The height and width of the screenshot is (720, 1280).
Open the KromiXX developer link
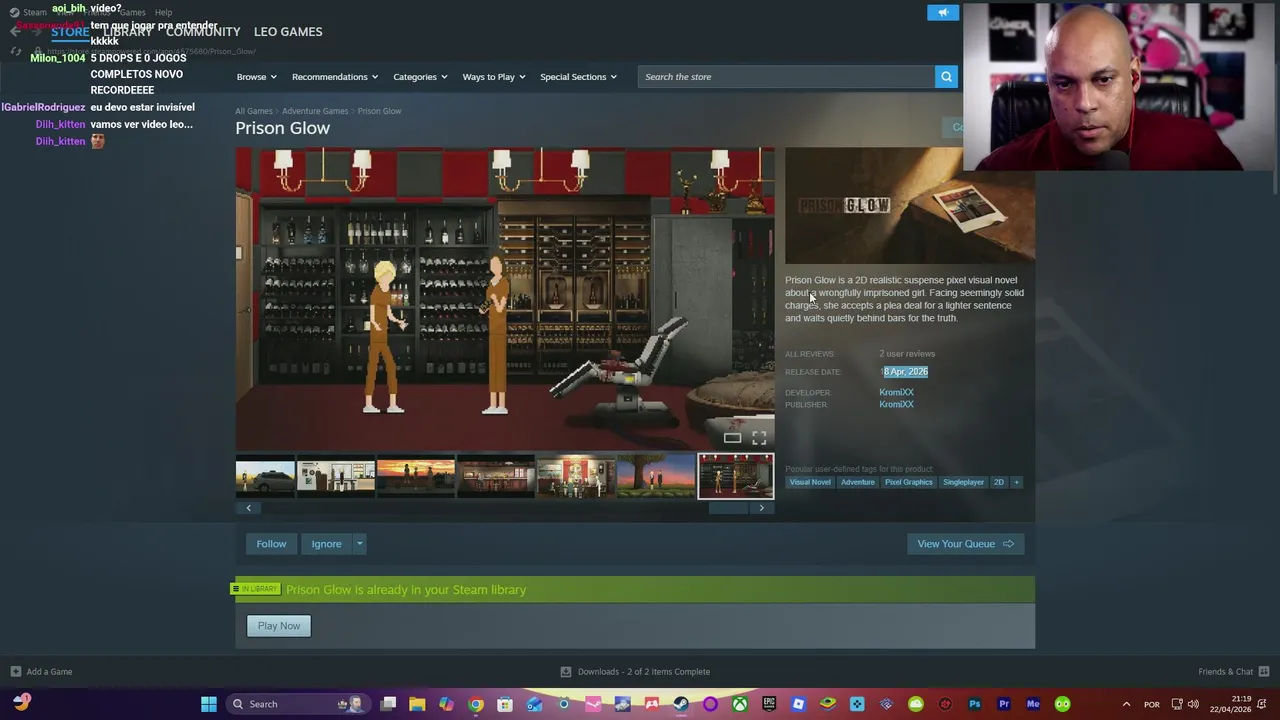(x=896, y=392)
